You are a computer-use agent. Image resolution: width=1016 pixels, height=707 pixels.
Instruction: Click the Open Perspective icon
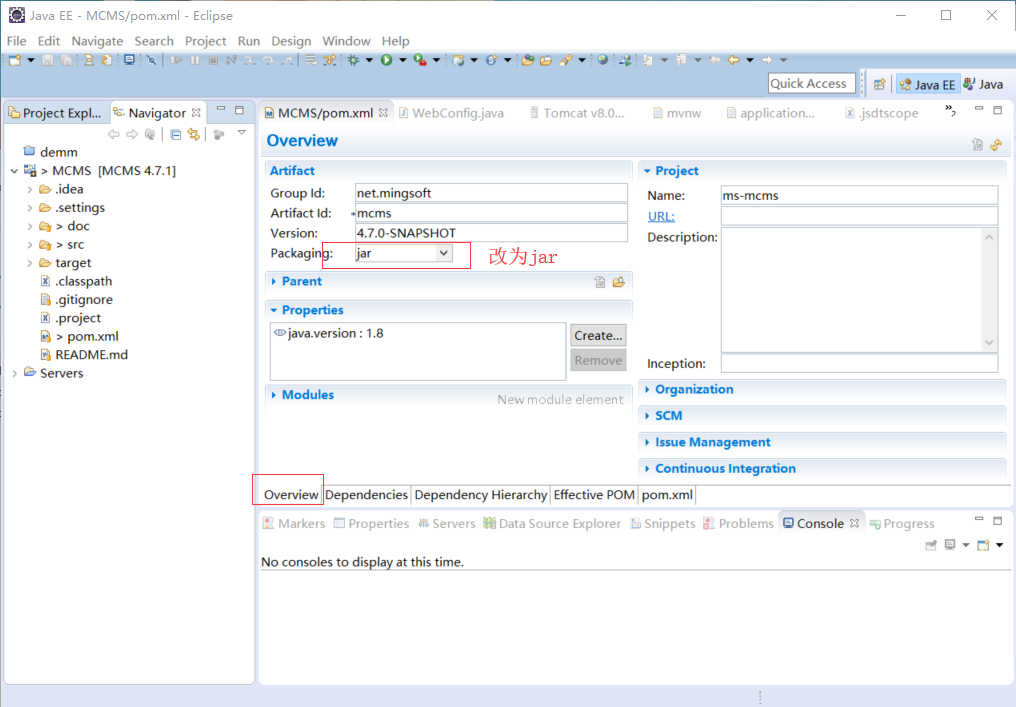[x=879, y=84]
